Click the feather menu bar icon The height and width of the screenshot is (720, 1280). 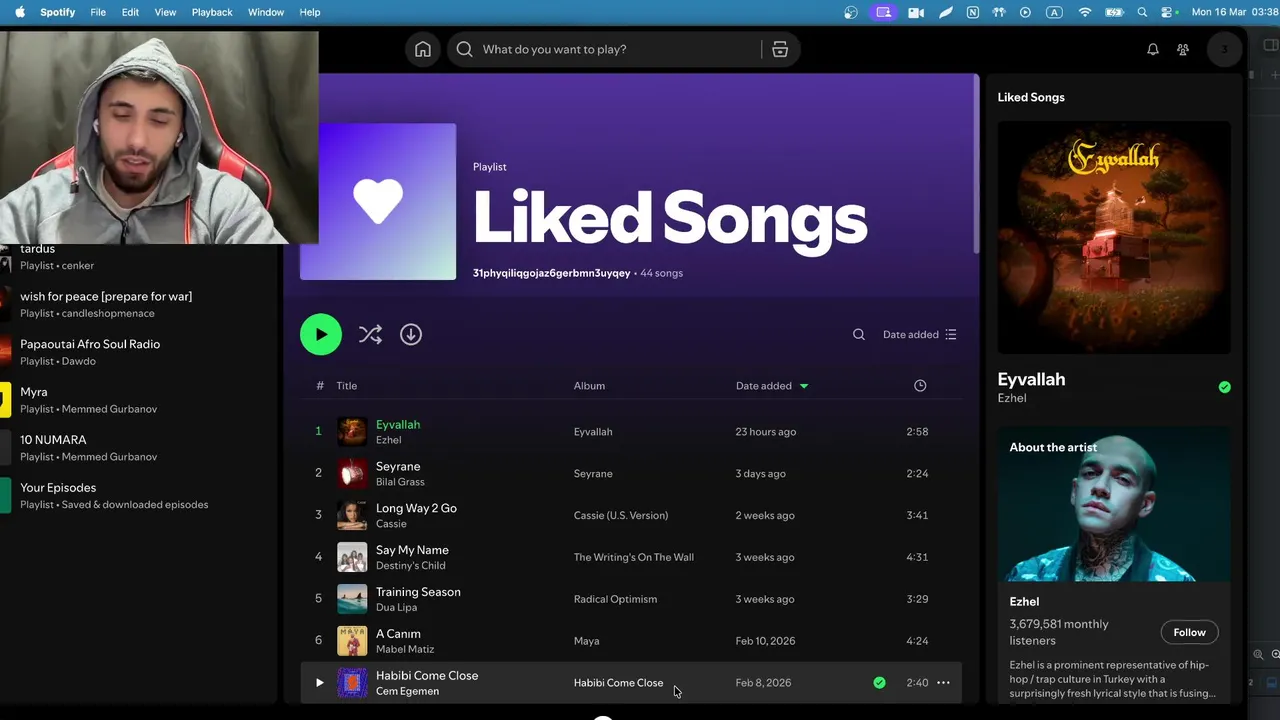[945, 12]
